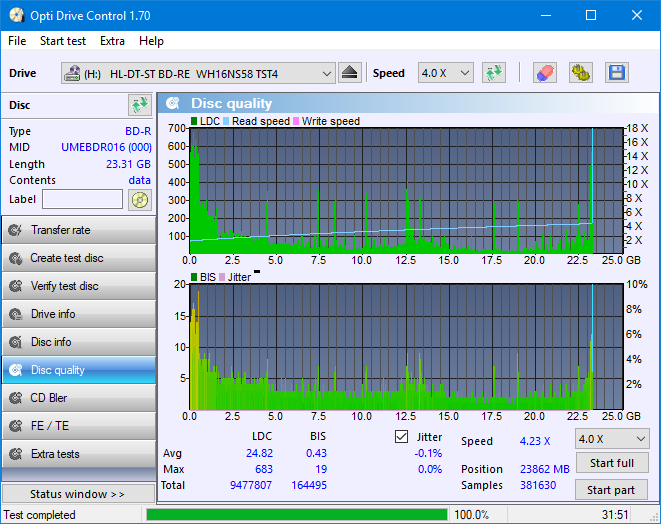The height and width of the screenshot is (524, 661).
Task: Click the disc Length value 23.31 GB
Action: [x=128, y=164]
